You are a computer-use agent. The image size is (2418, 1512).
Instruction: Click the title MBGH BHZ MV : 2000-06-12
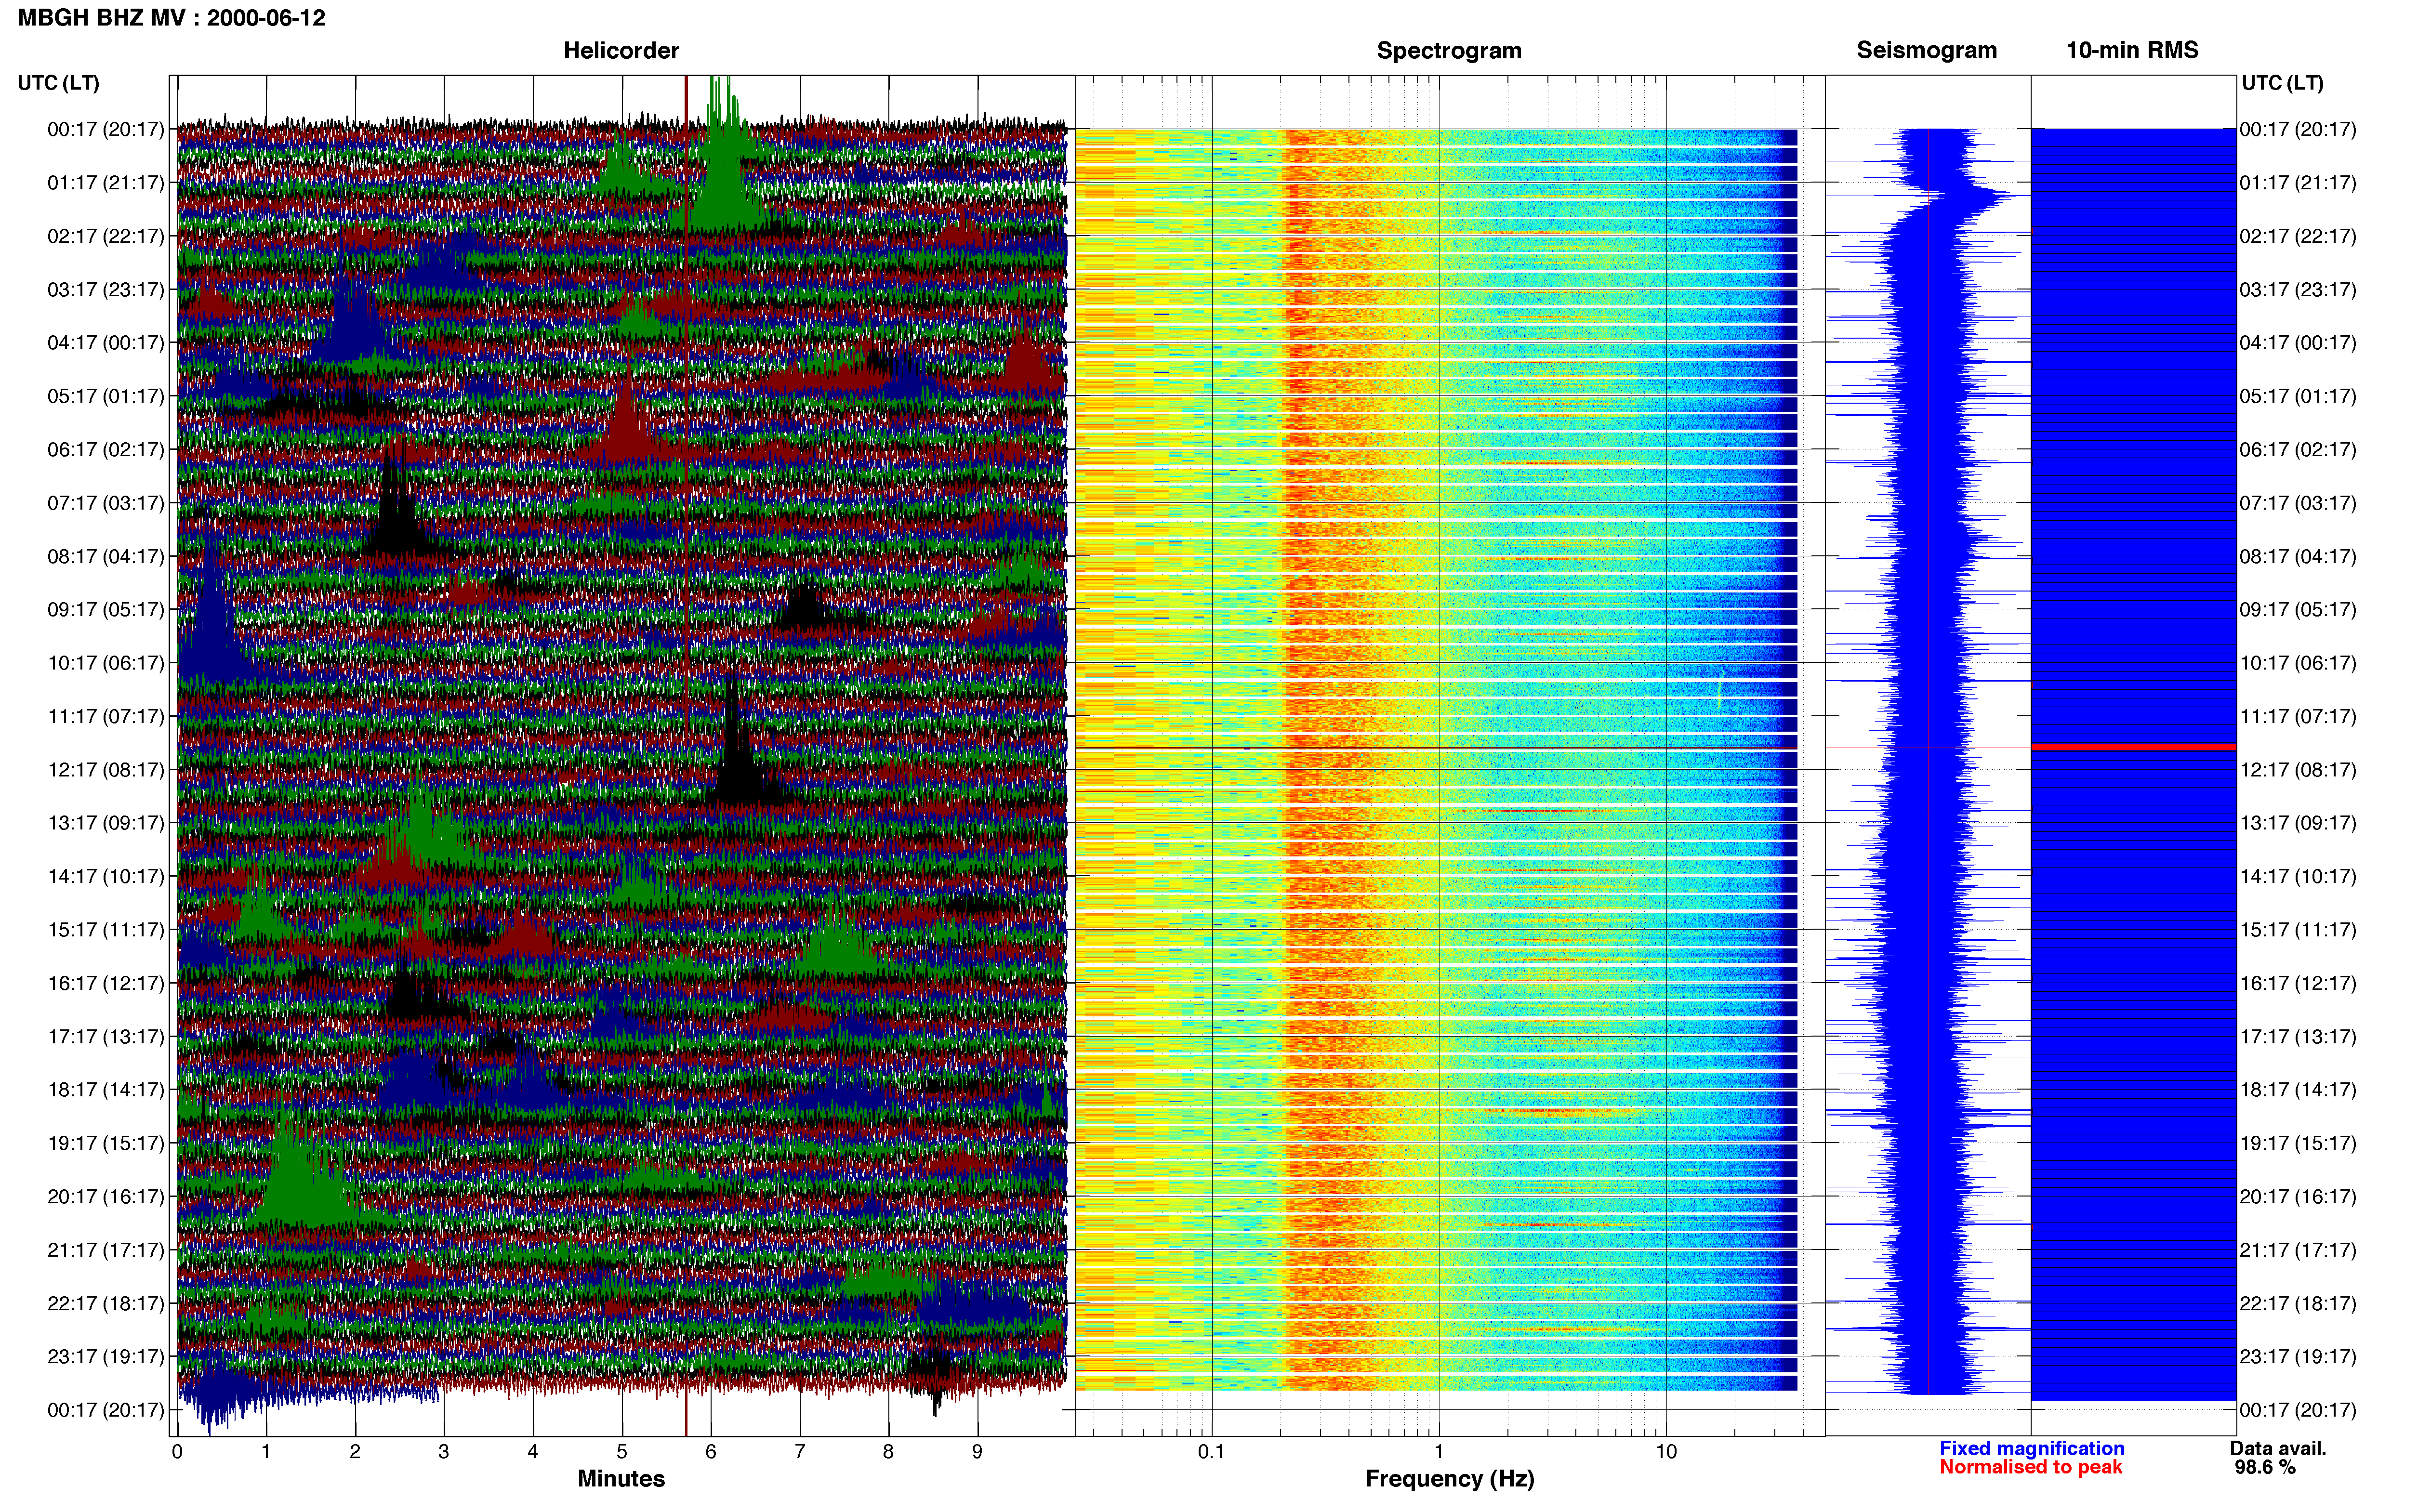tap(171, 18)
